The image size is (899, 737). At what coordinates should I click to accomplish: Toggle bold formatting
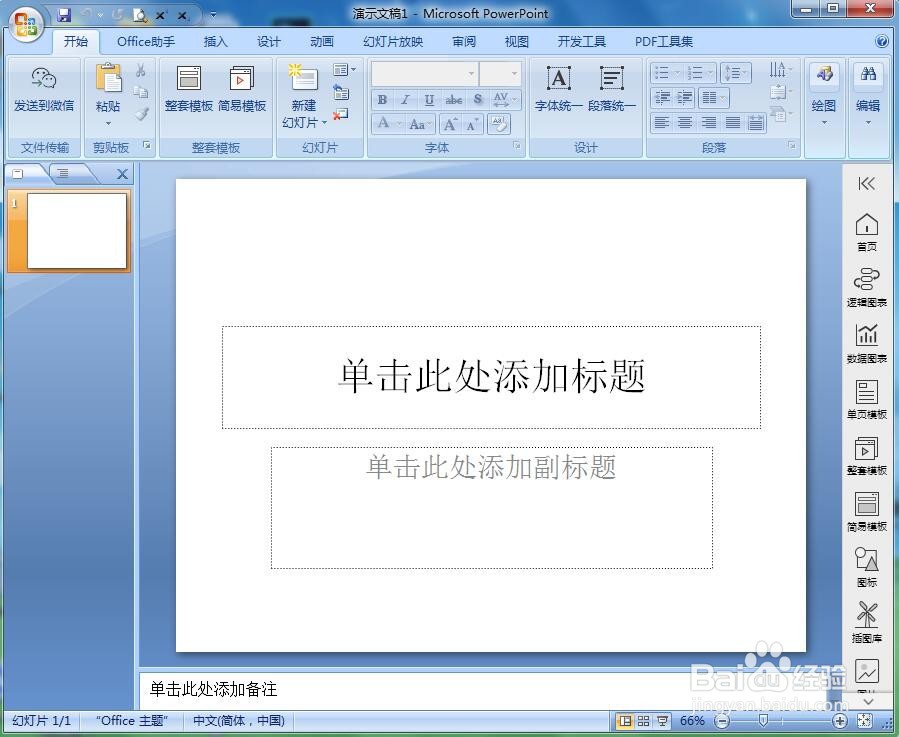pyautogui.click(x=381, y=99)
